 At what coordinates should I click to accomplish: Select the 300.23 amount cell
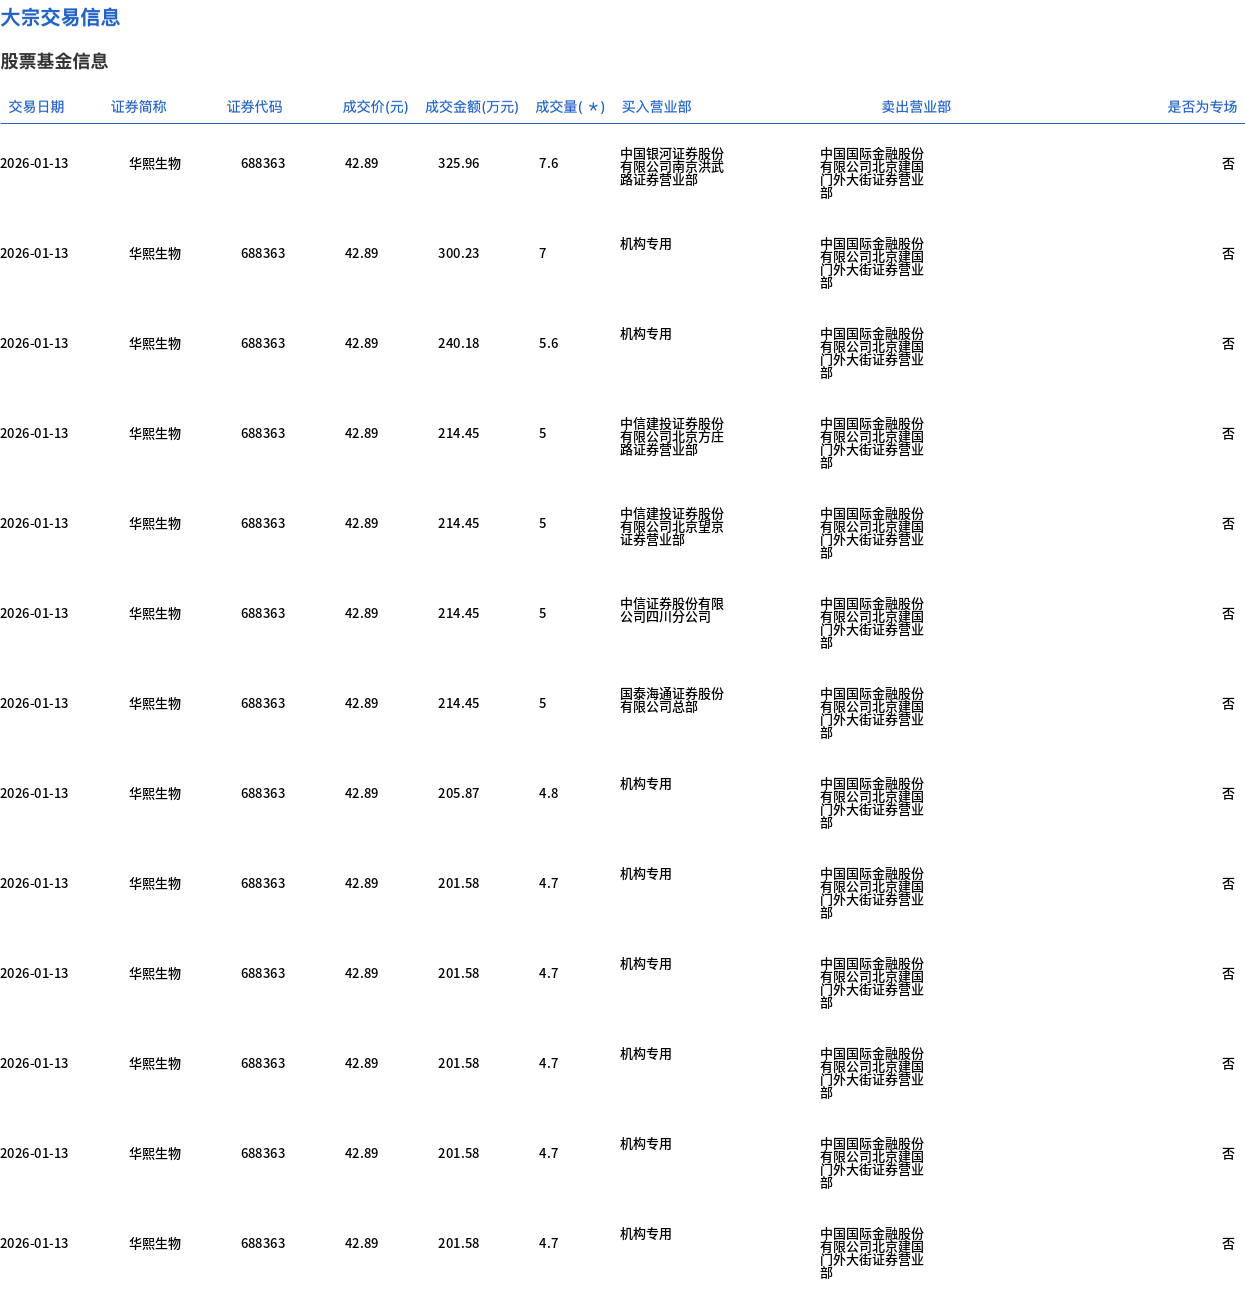click(458, 254)
